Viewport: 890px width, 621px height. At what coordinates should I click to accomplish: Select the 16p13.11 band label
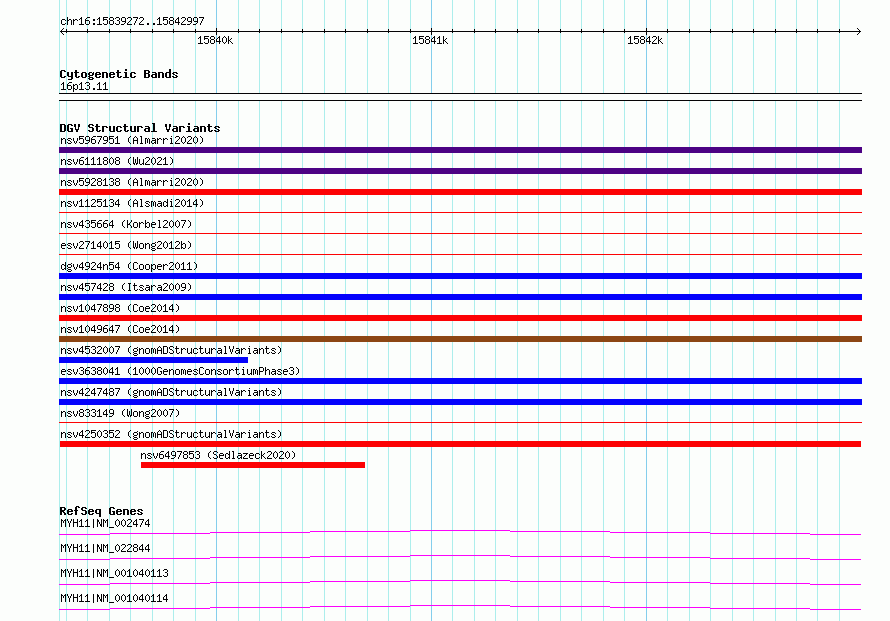[84, 87]
